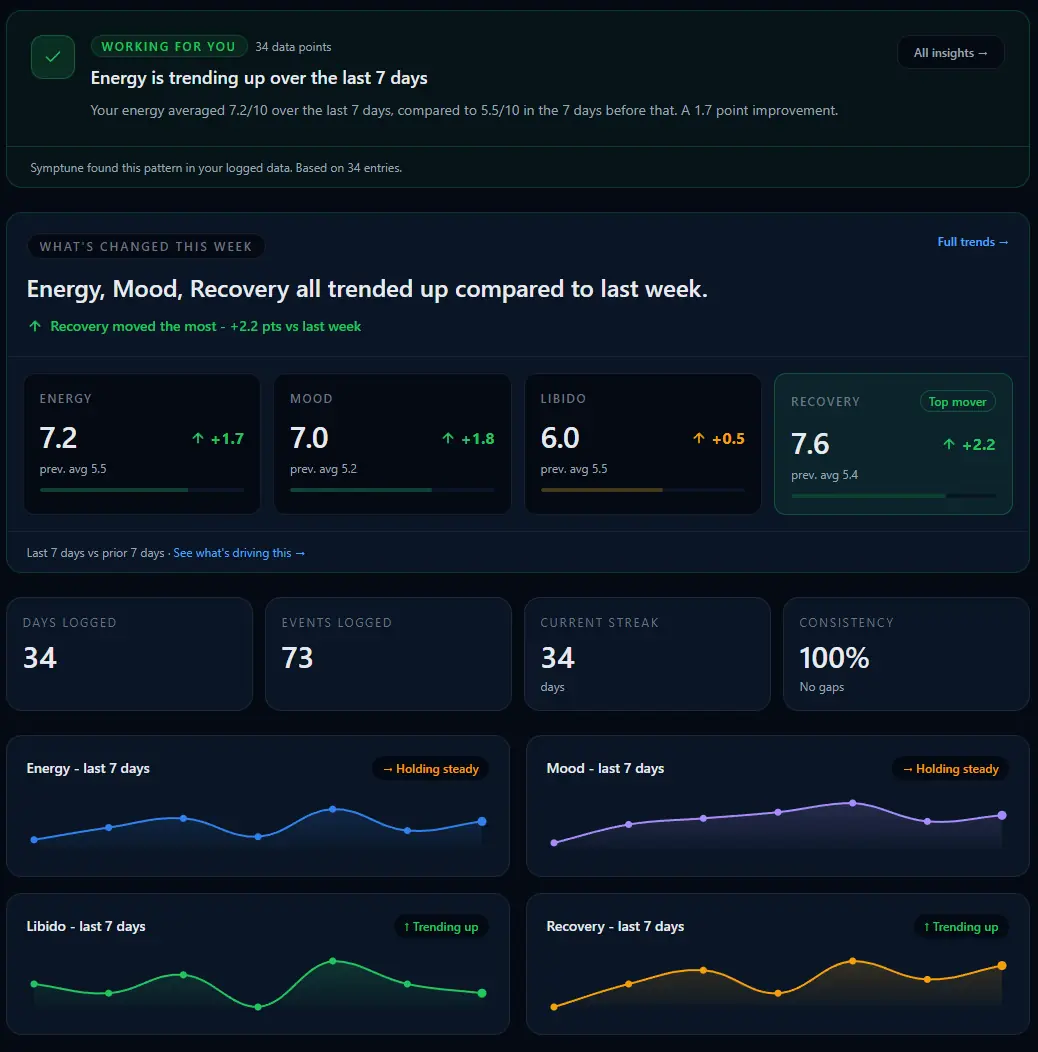This screenshot has height=1052, width=1038.
Task: Click the 34 data points label
Action: point(293,47)
